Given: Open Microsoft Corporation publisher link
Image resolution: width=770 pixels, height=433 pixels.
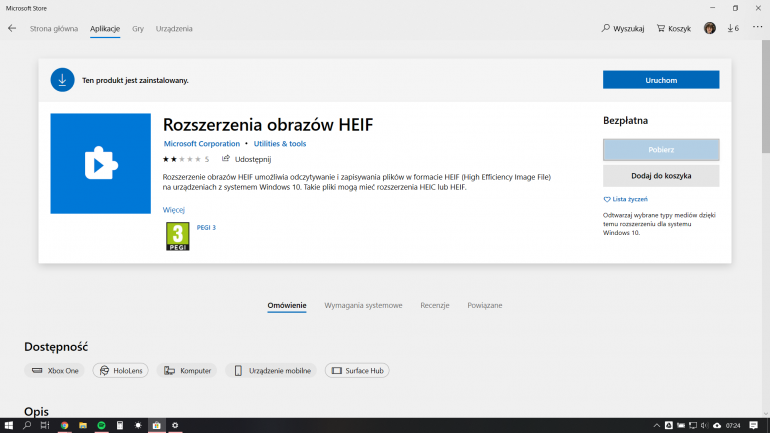Looking at the screenshot, I should [x=201, y=143].
